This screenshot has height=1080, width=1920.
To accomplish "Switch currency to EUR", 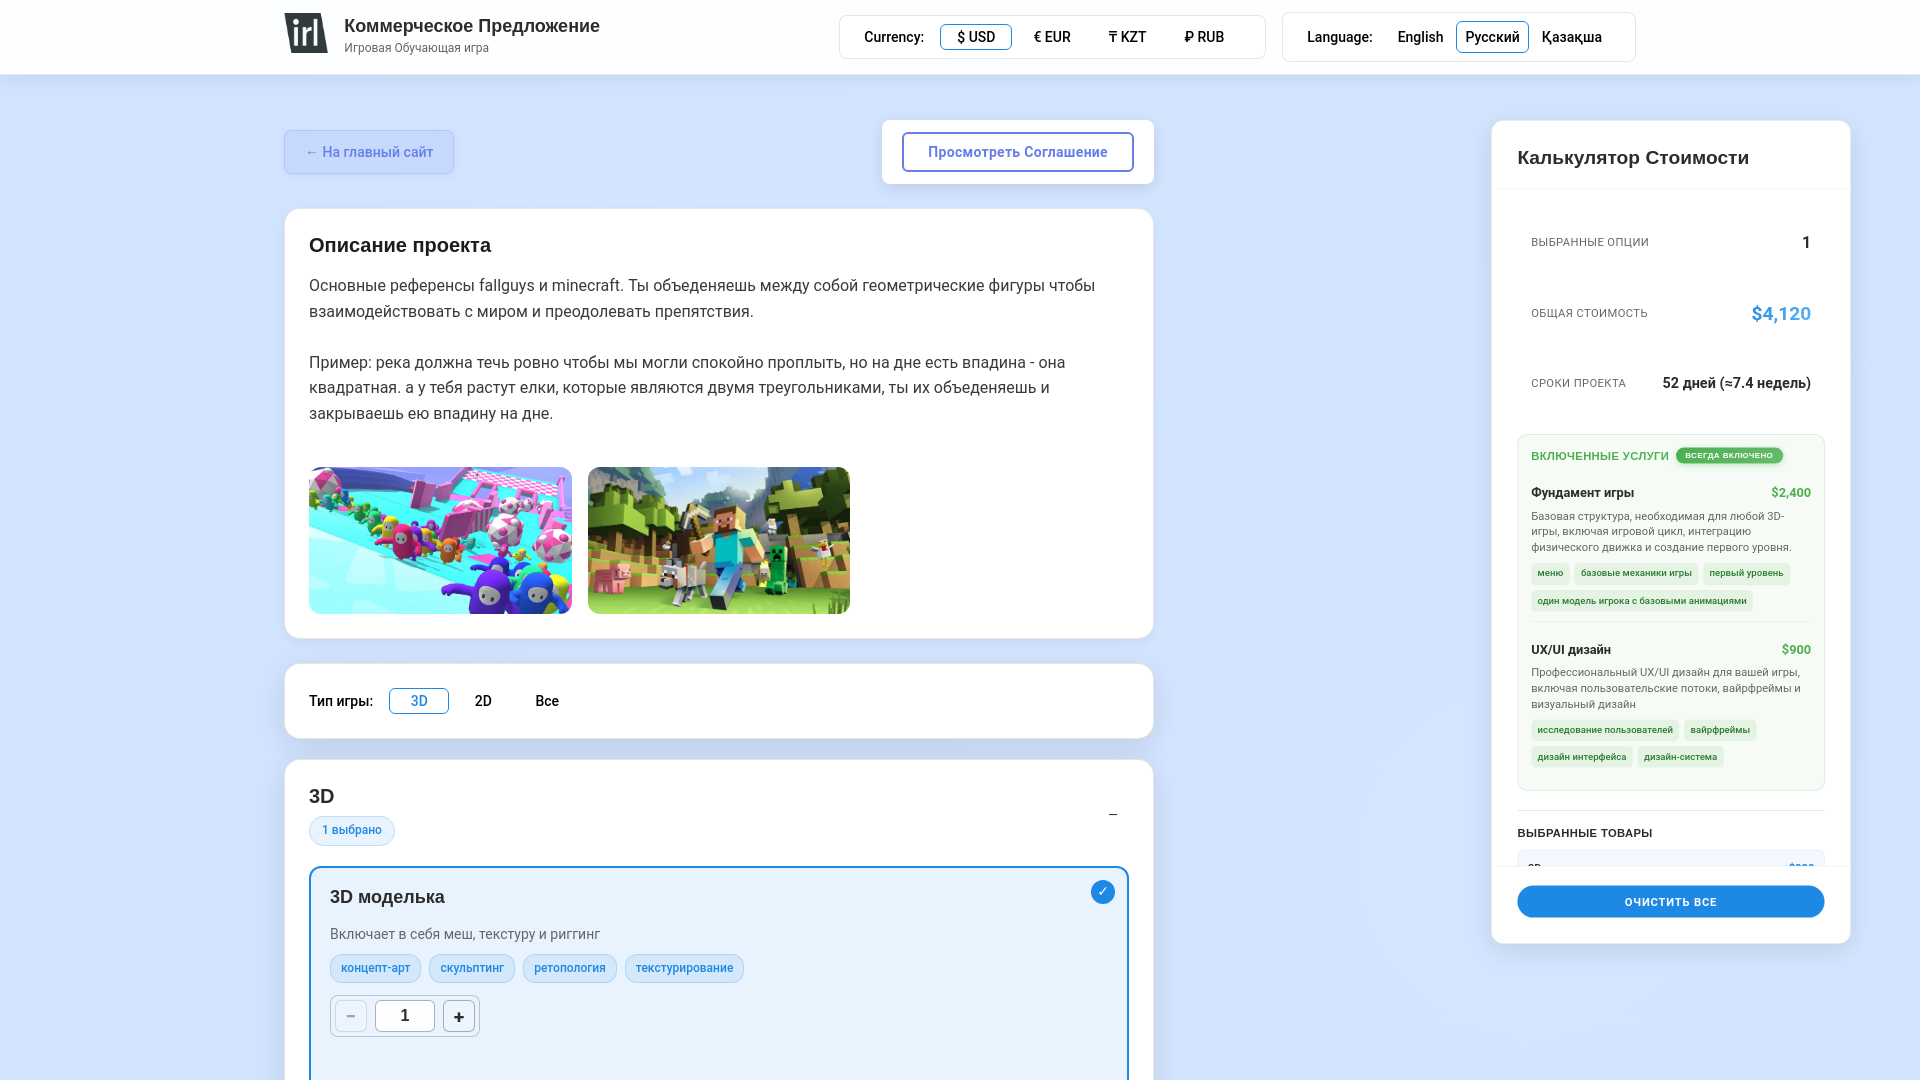I will point(1052,37).
